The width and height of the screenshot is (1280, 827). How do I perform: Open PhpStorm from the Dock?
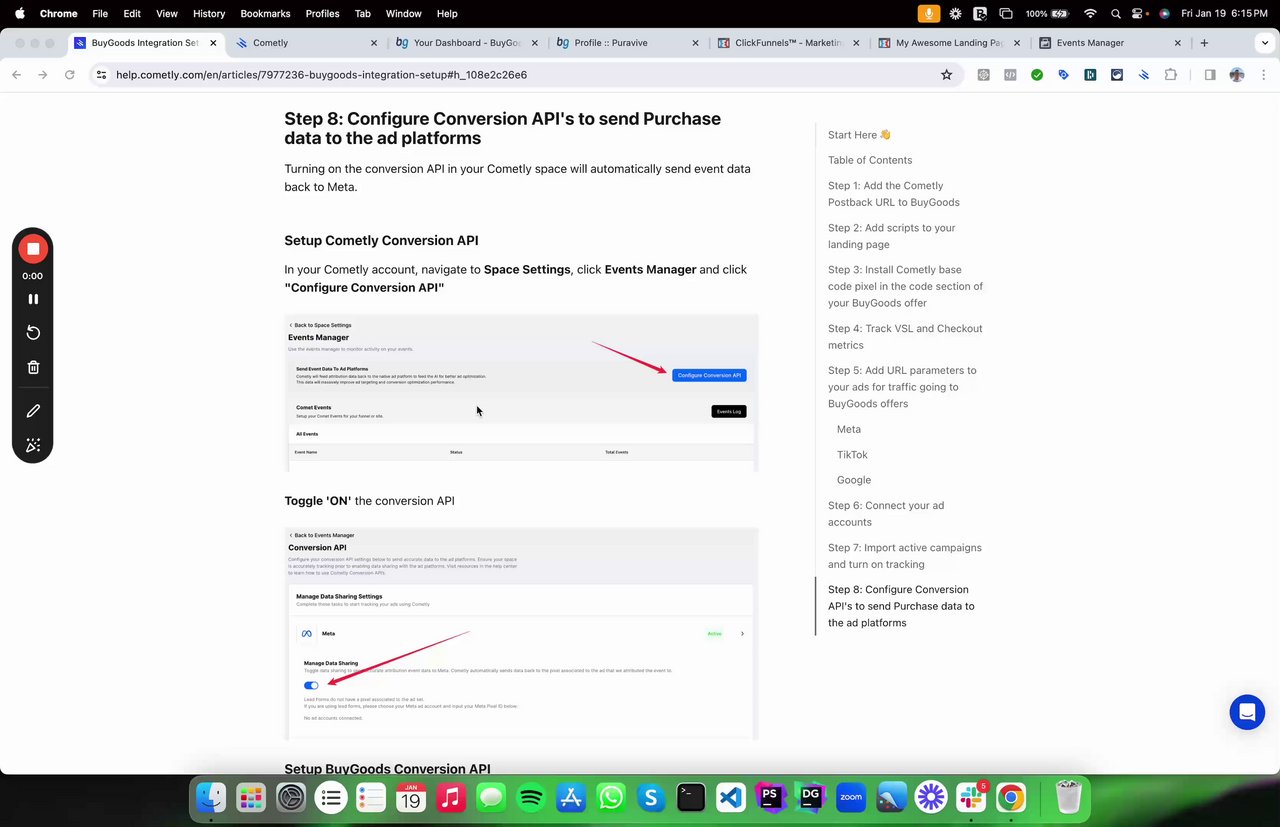tap(771, 797)
